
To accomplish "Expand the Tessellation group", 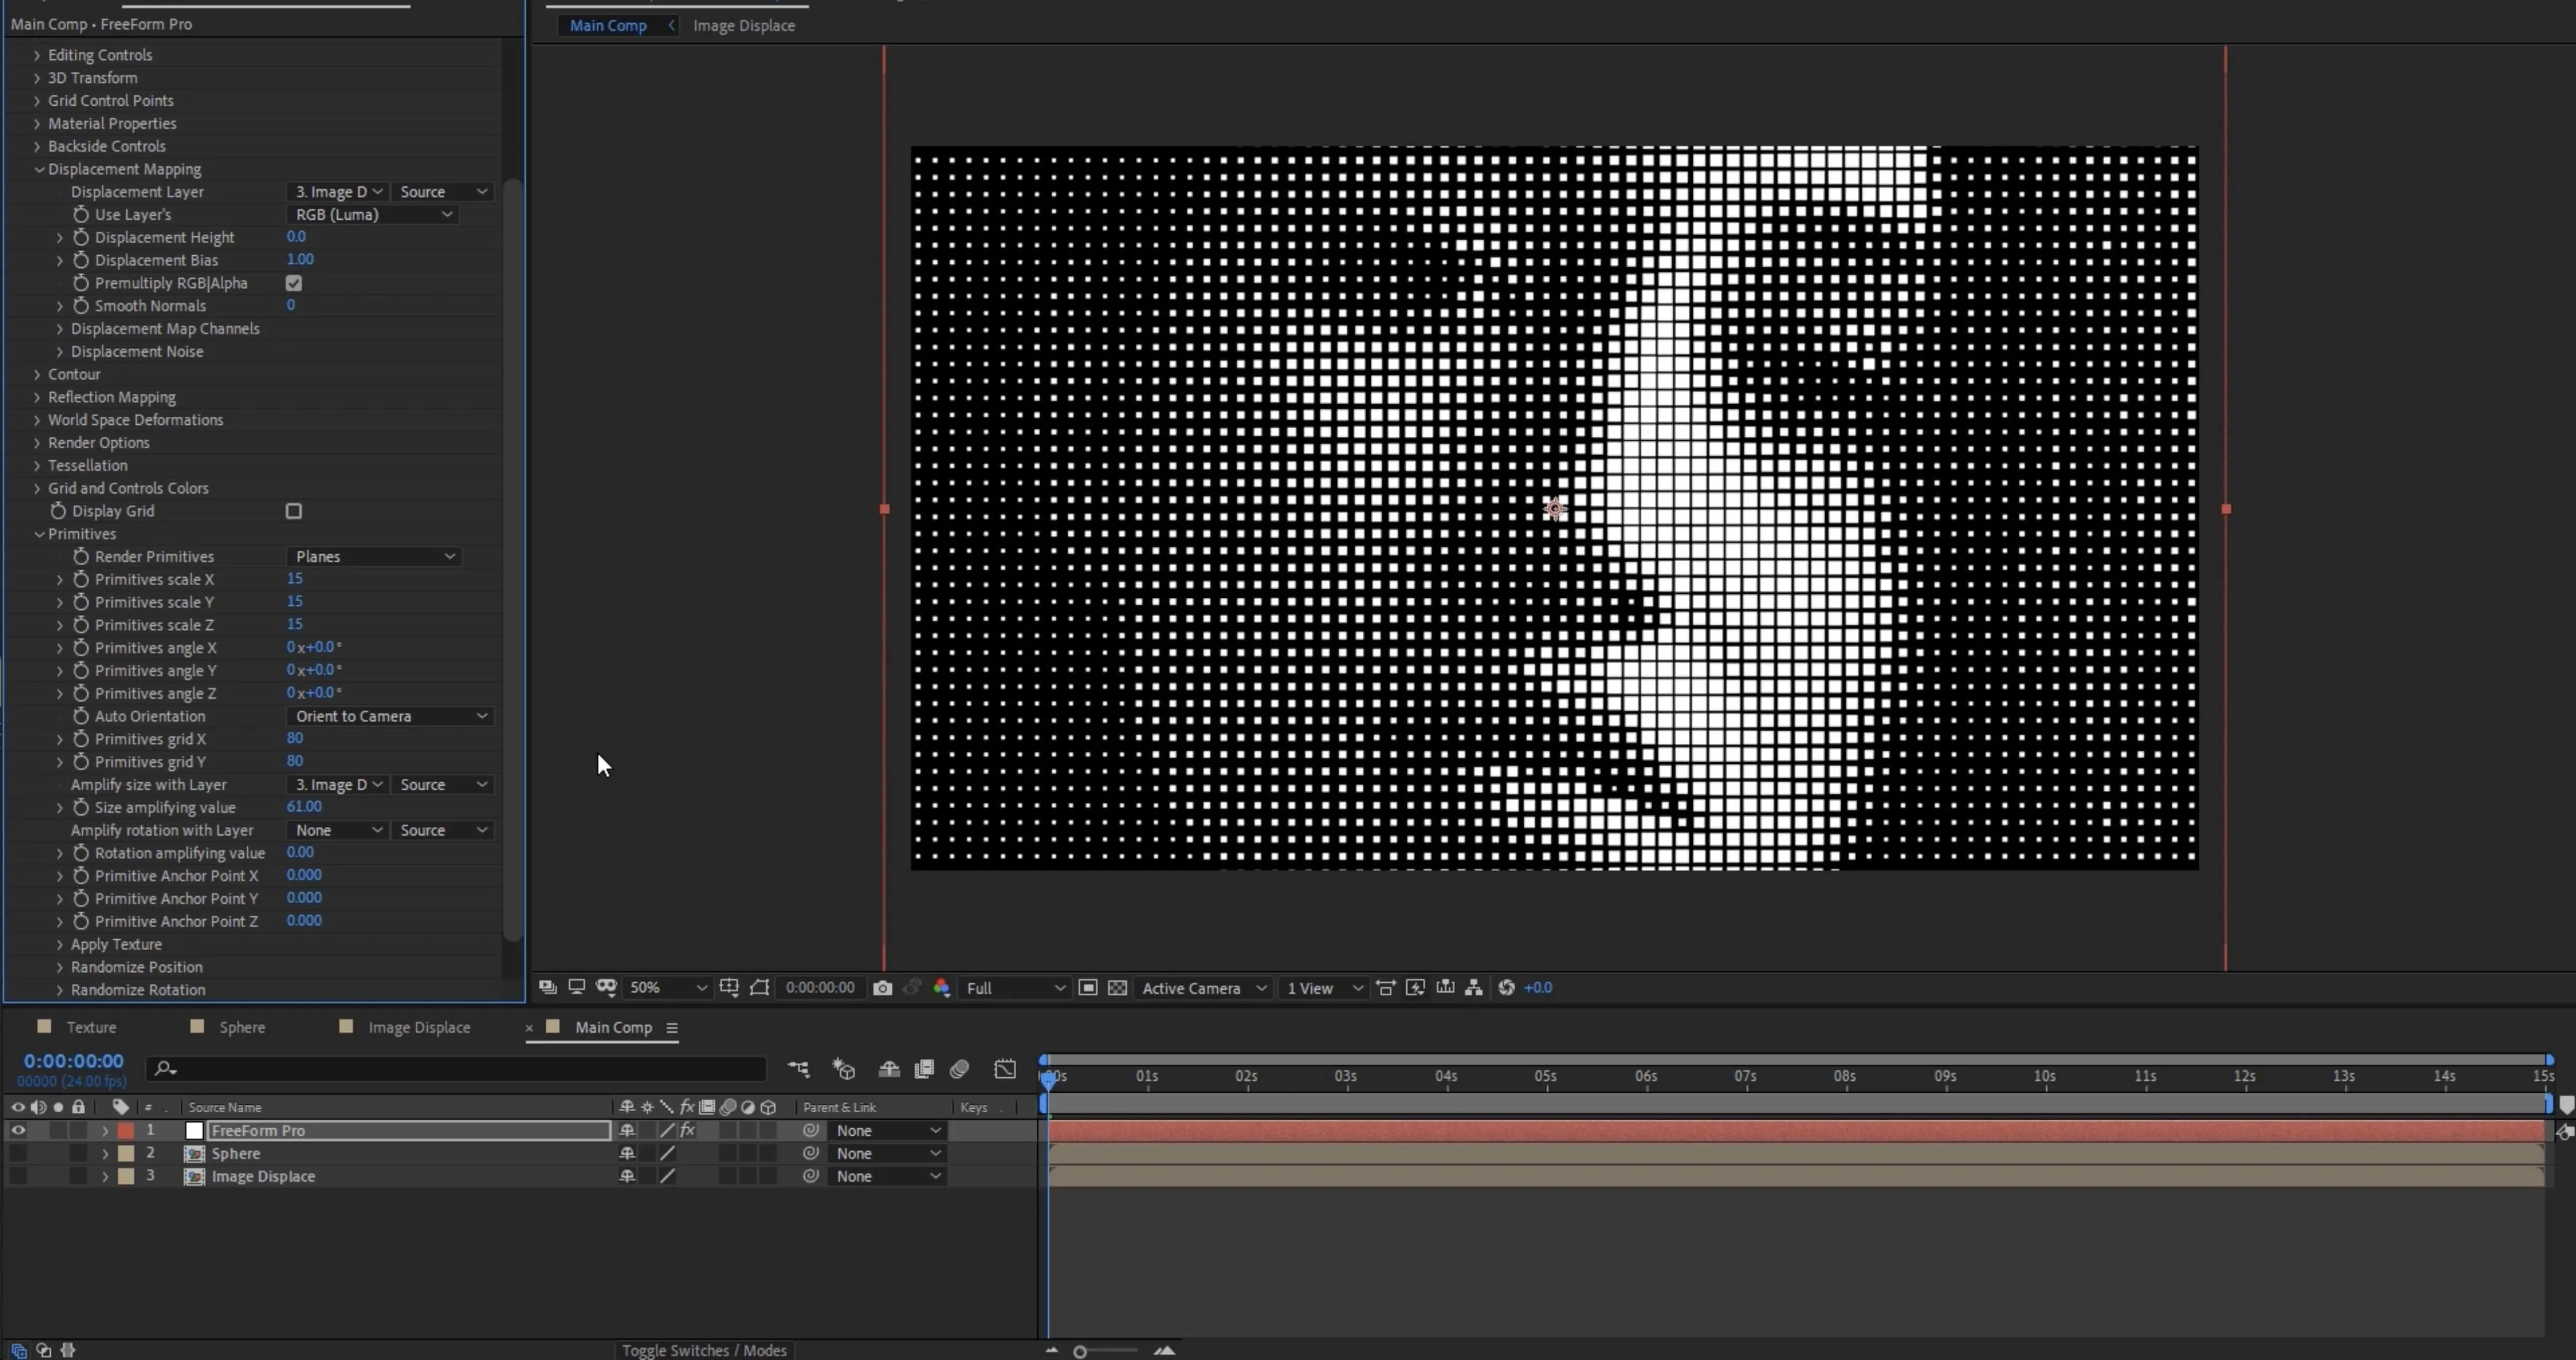I will (x=37, y=465).
